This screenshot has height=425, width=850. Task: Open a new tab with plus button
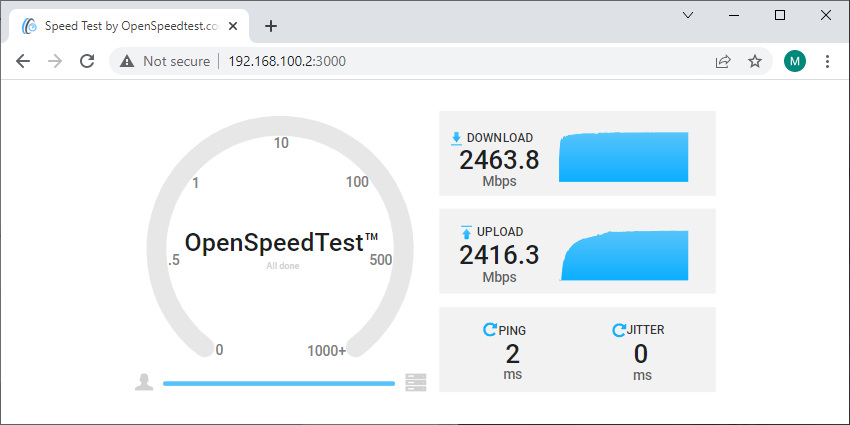(x=271, y=26)
